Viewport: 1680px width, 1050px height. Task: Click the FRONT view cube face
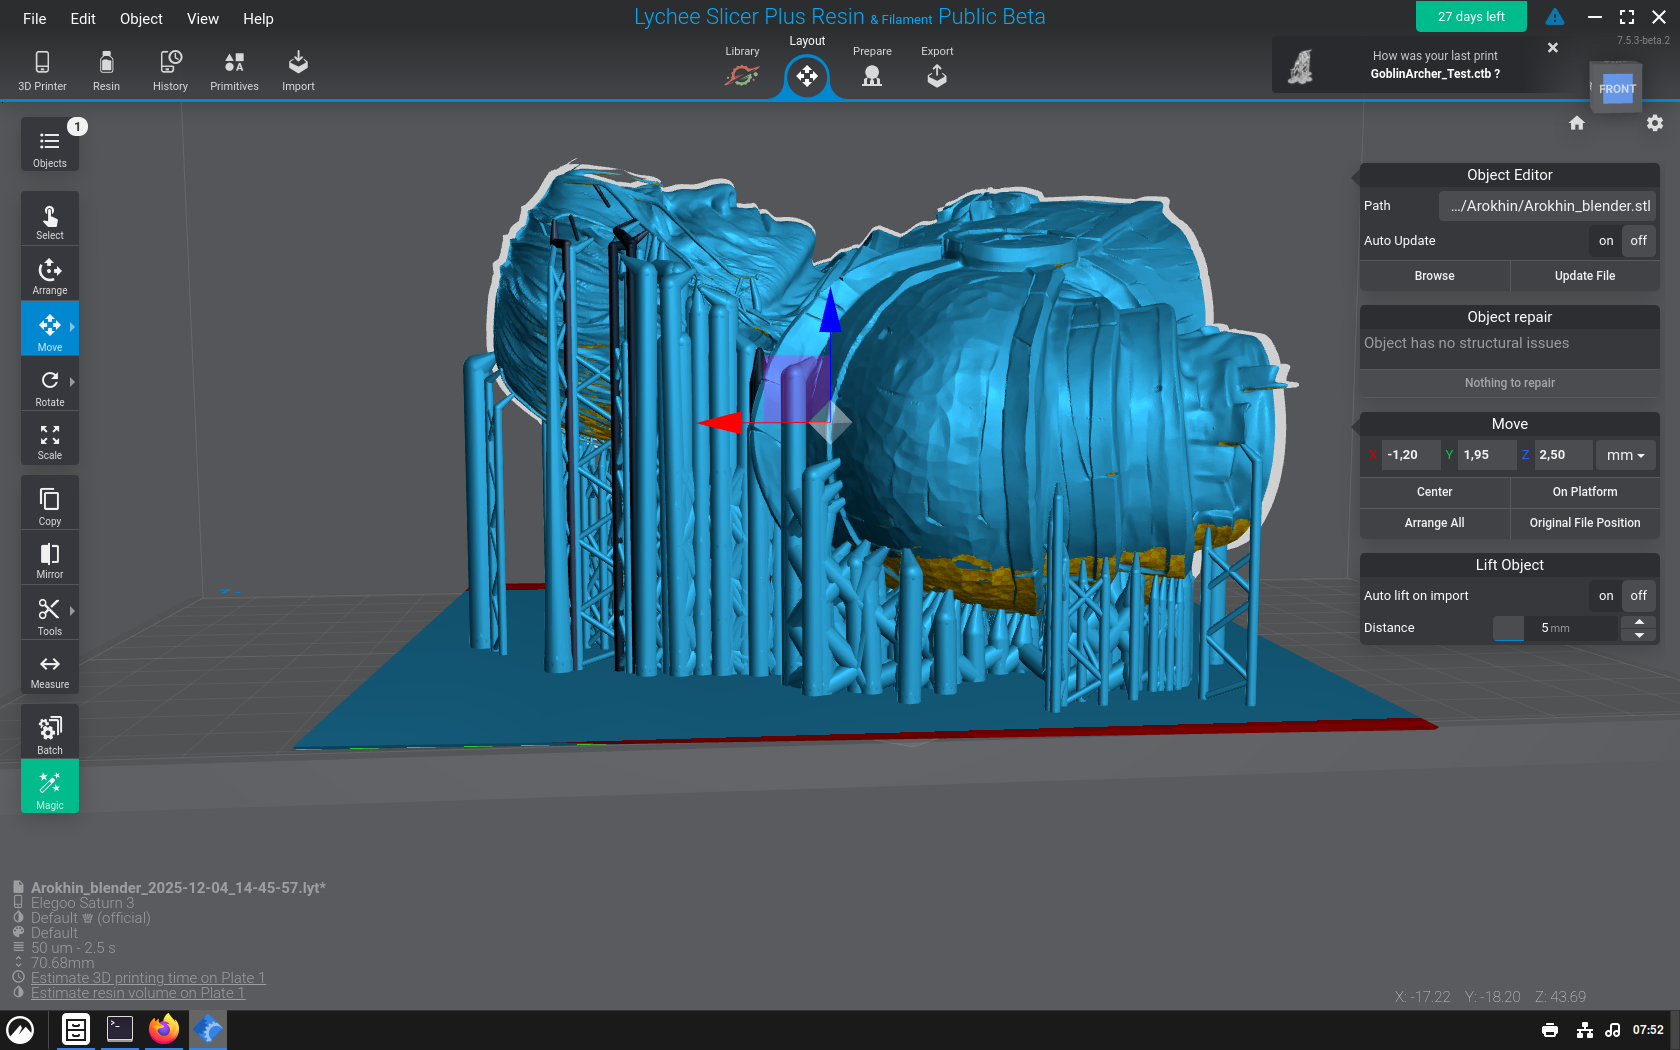[x=1617, y=89]
